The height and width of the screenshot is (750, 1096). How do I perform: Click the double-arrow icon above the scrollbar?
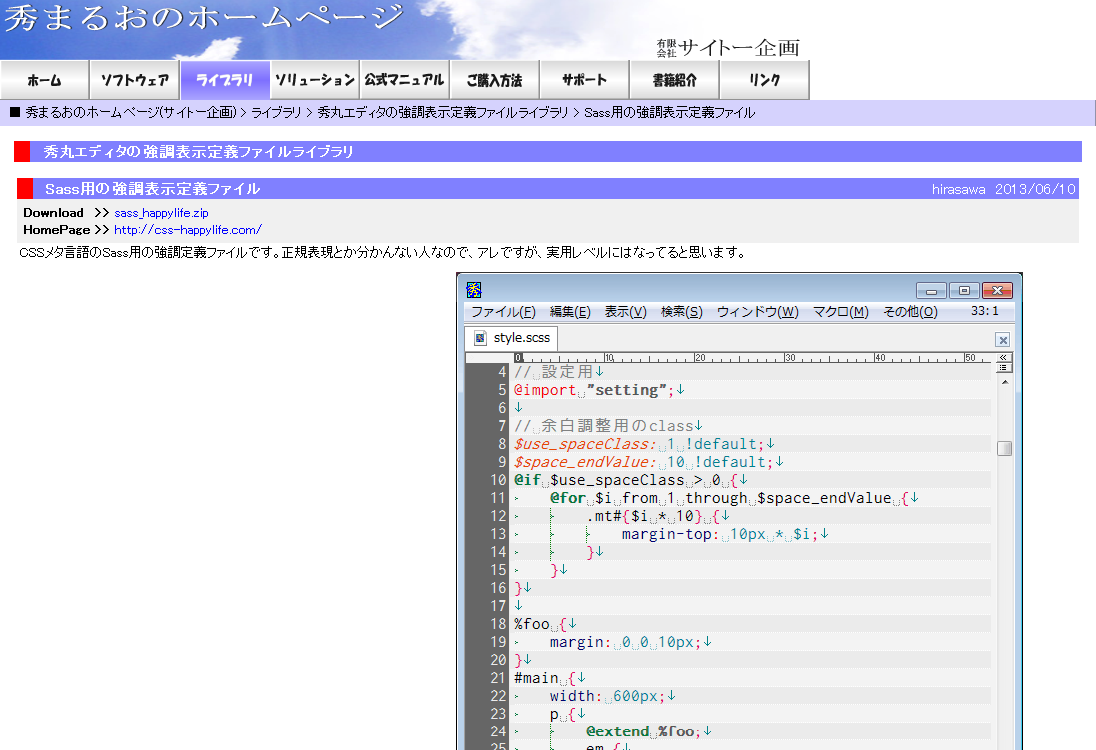tap(1004, 357)
